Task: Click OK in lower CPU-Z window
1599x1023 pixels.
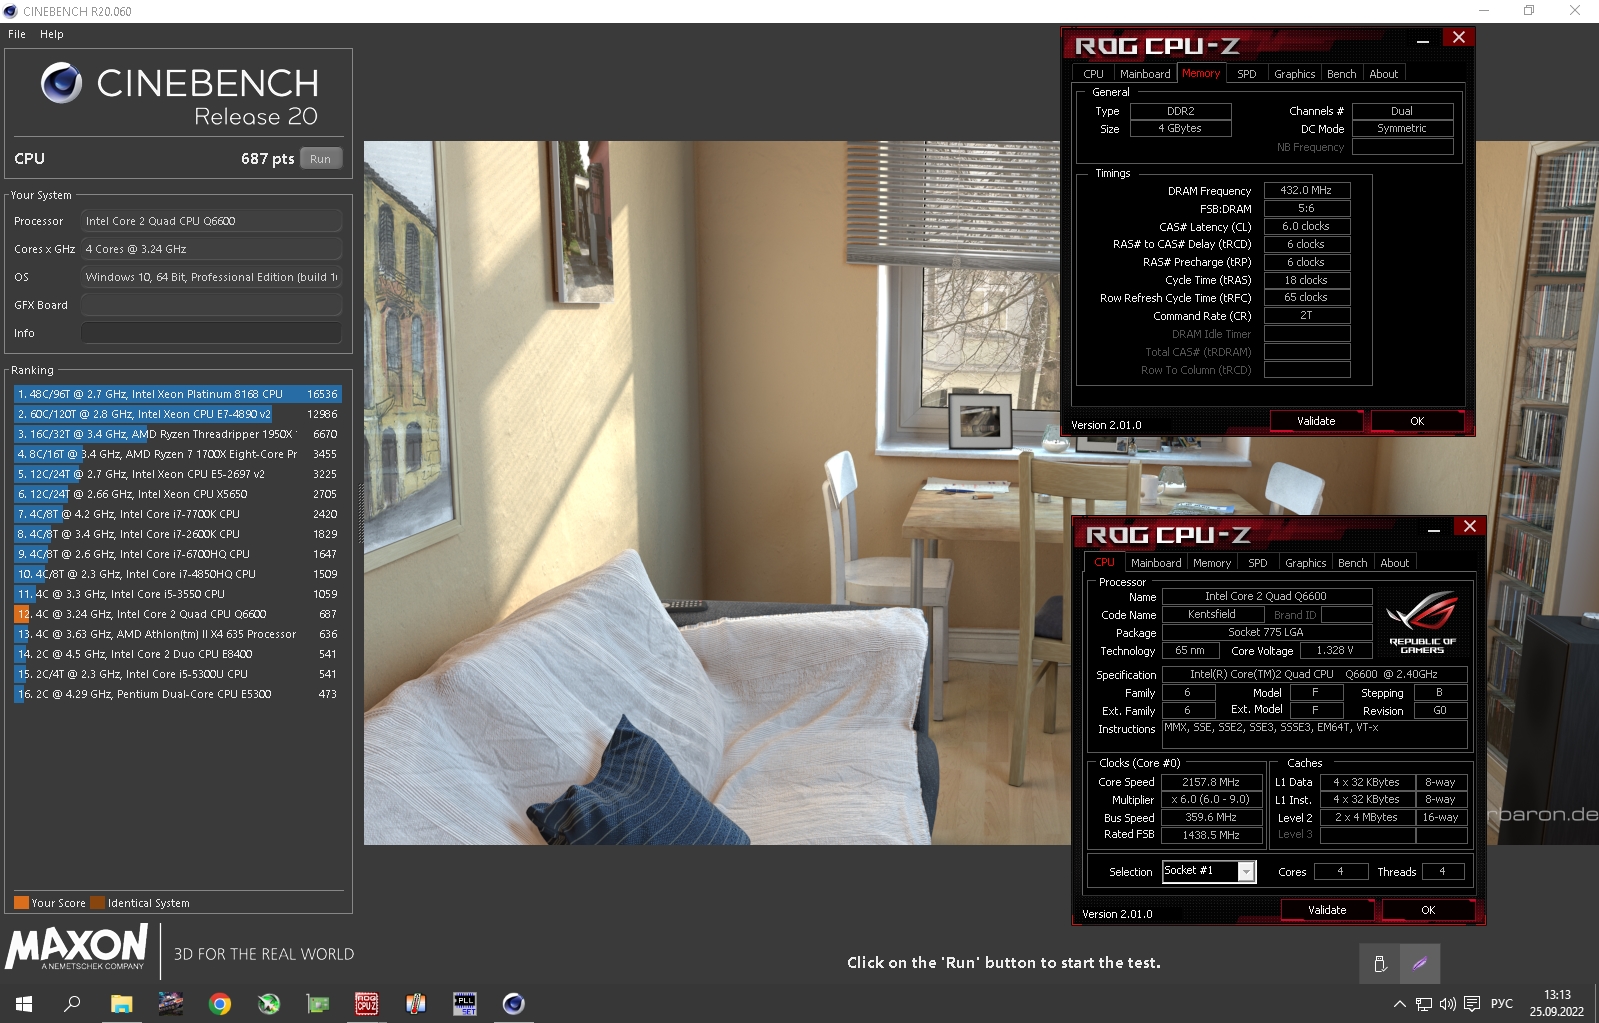Action: tap(1428, 911)
